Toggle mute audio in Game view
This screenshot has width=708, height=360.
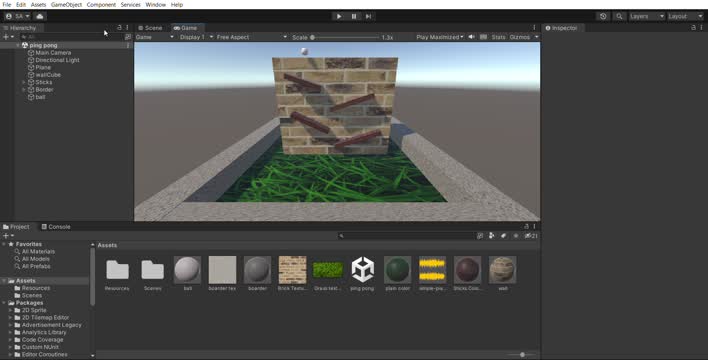coord(471,37)
